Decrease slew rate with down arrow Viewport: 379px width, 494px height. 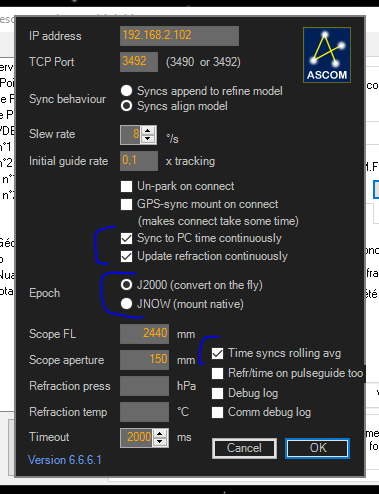coord(148,139)
